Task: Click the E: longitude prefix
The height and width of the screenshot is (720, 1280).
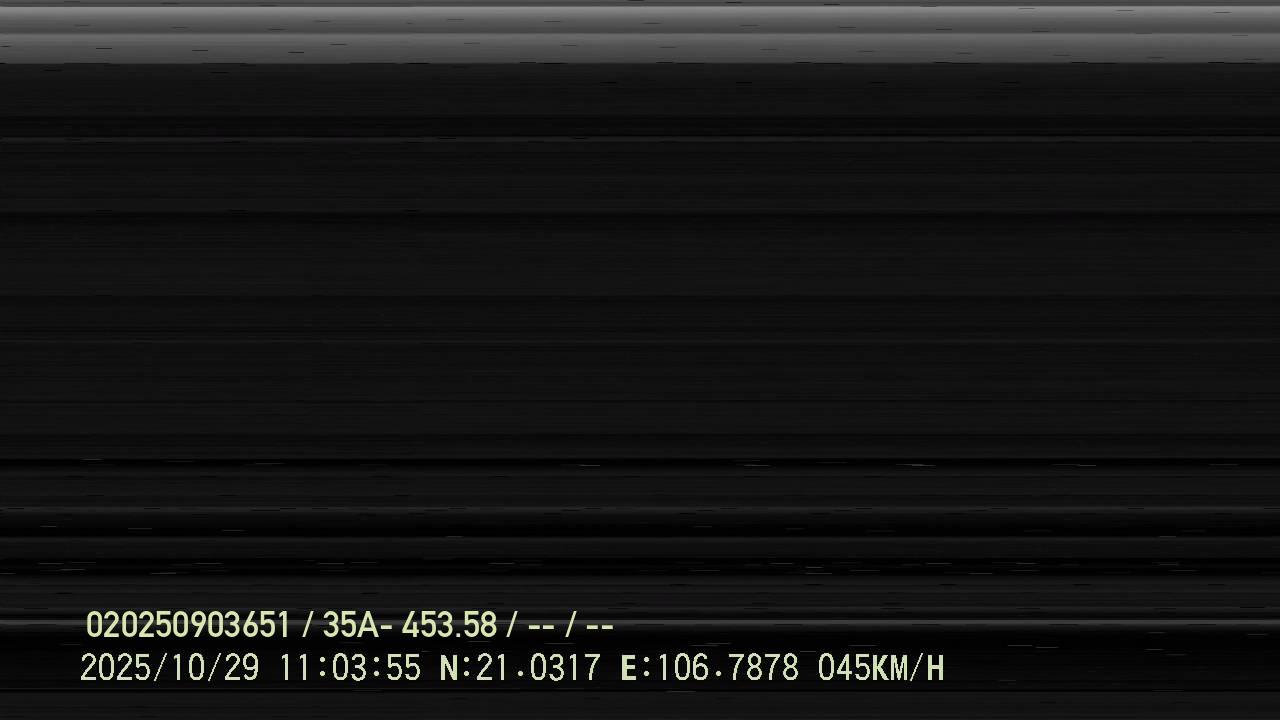Action: pos(636,668)
